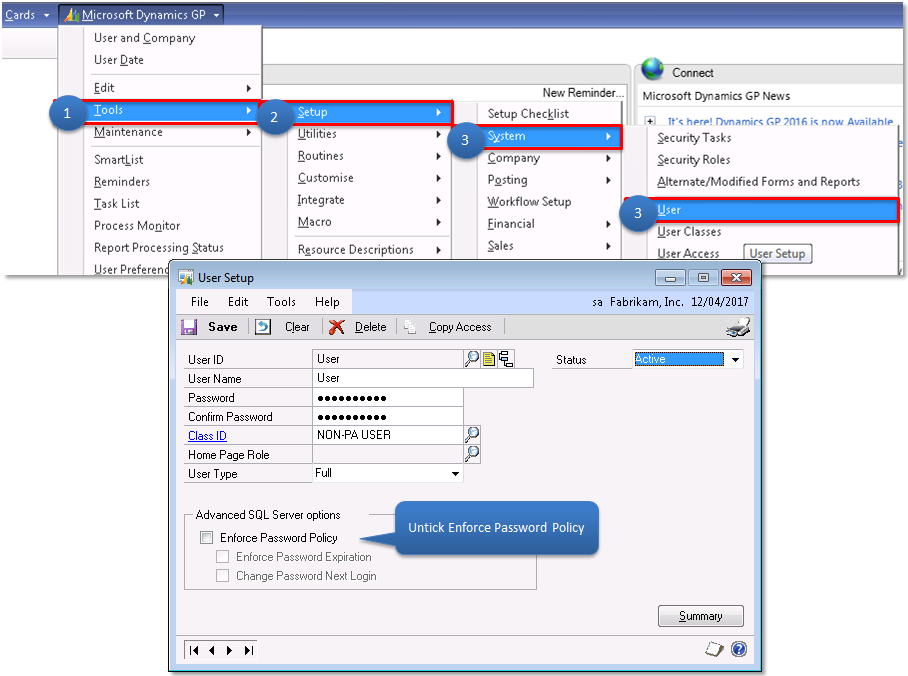Image resolution: width=908 pixels, height=676 pixels.
Task: Open the Edit menu in User Setup
Action: pos(238,302)
